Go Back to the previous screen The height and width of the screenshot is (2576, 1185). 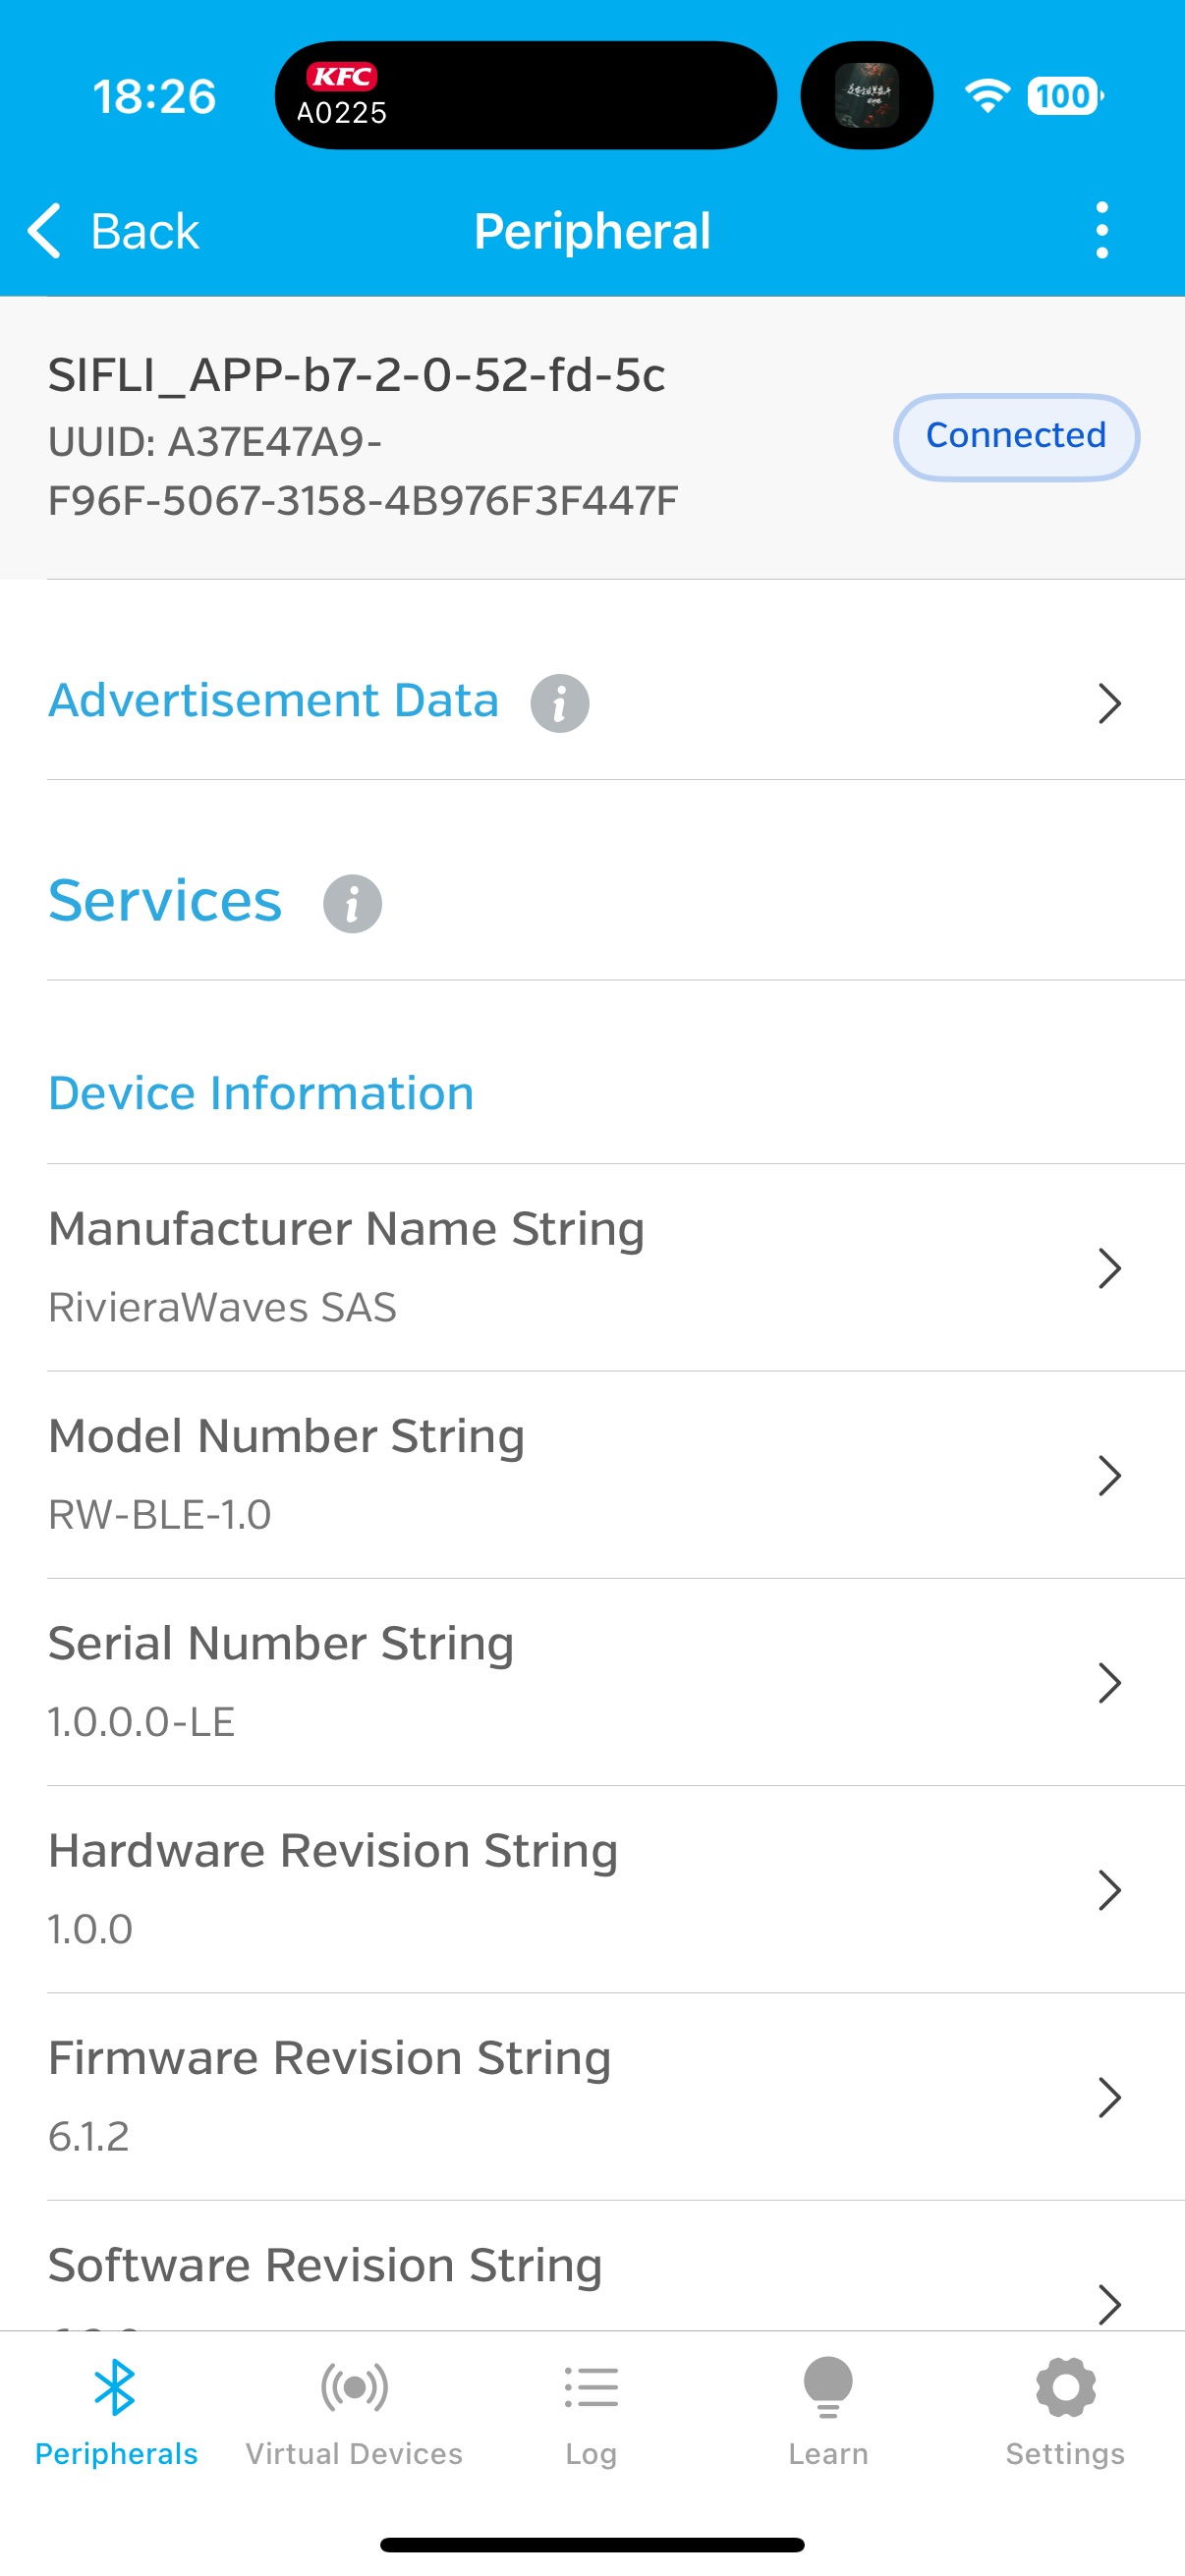pyautogui.click(x=114, y=231)
